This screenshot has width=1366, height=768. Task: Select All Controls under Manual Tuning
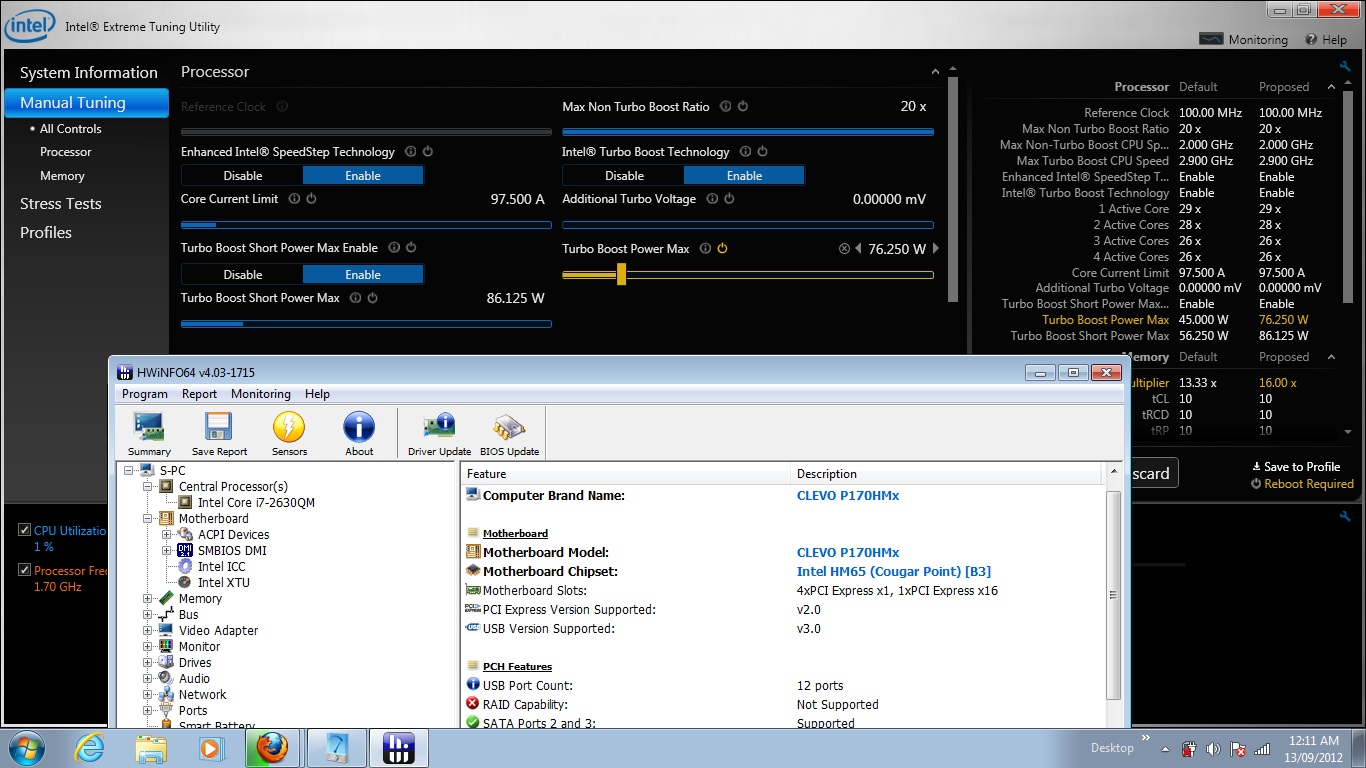coord(71,129)
